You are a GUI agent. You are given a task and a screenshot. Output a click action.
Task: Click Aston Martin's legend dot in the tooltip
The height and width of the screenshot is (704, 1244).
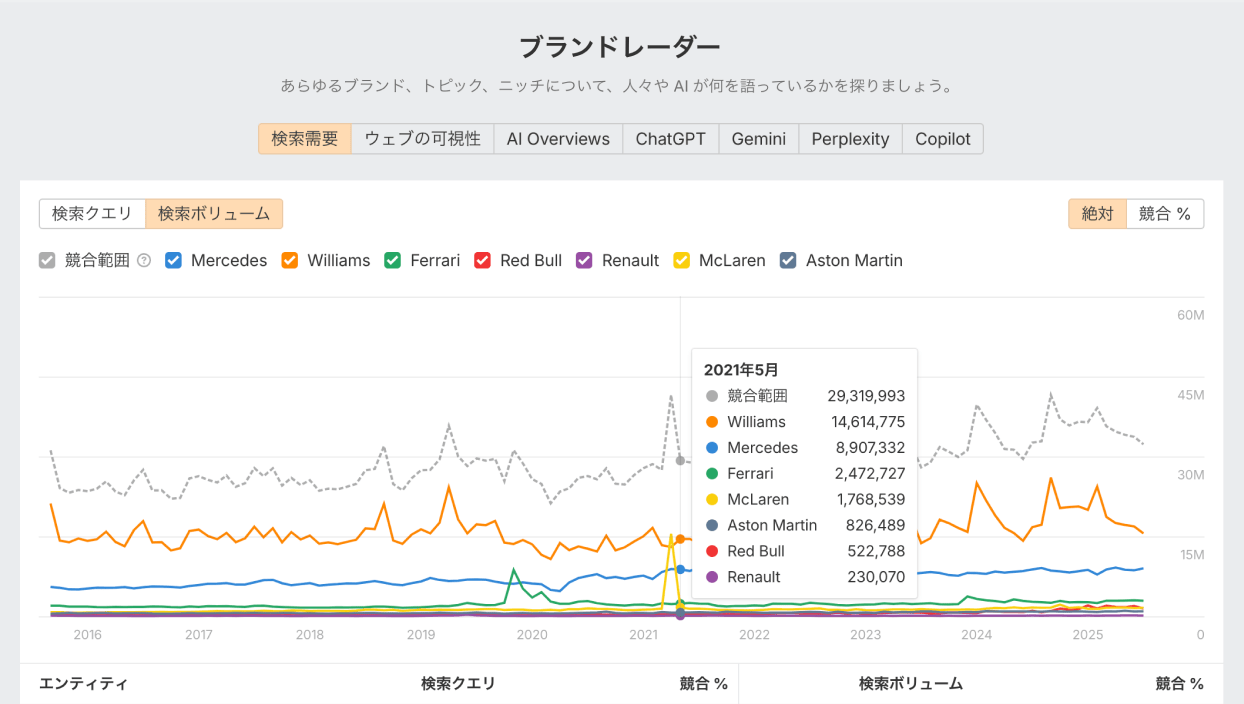pyautogui.click(x=711, y=525)
